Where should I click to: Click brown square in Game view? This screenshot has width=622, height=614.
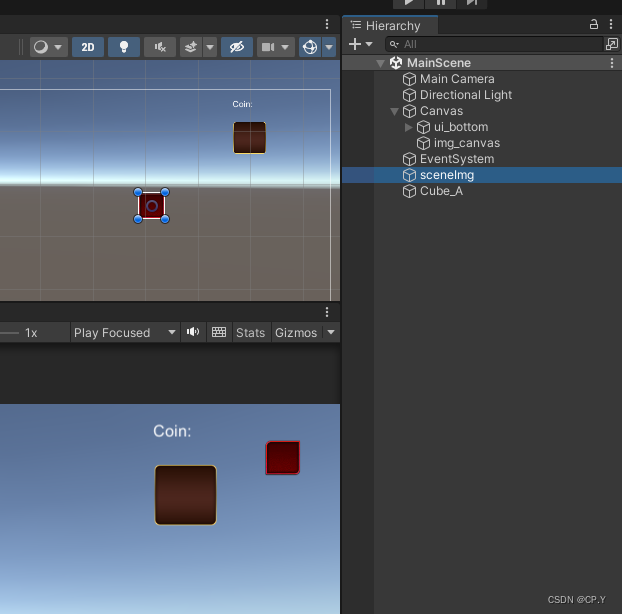click(186, 495)
